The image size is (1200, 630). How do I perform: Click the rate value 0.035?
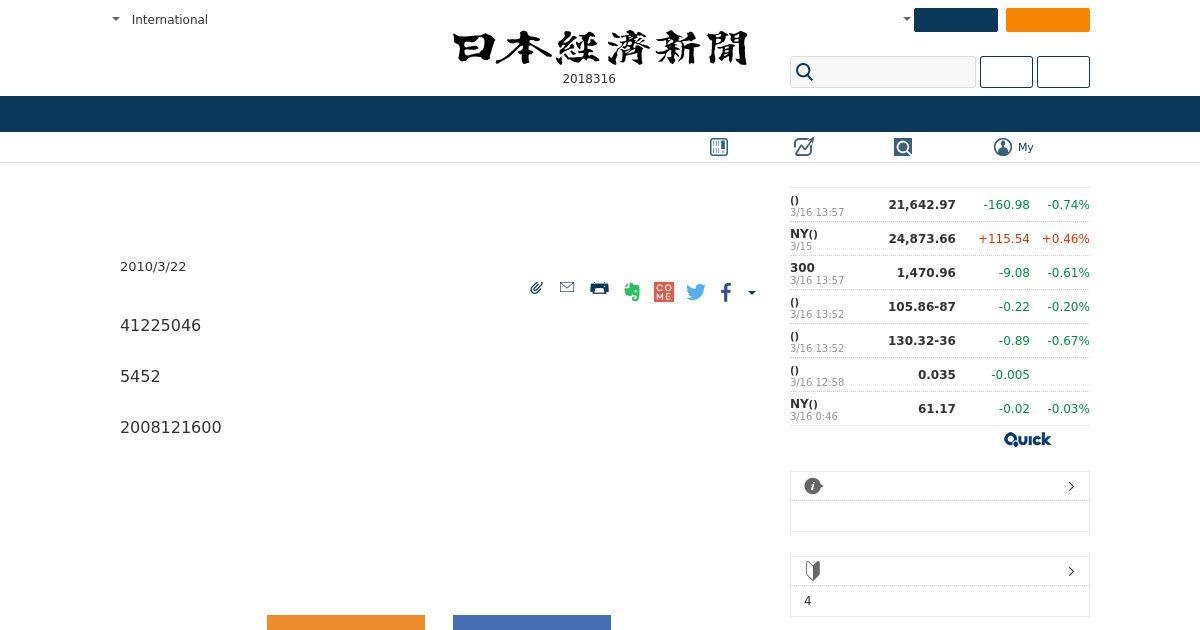937,374
